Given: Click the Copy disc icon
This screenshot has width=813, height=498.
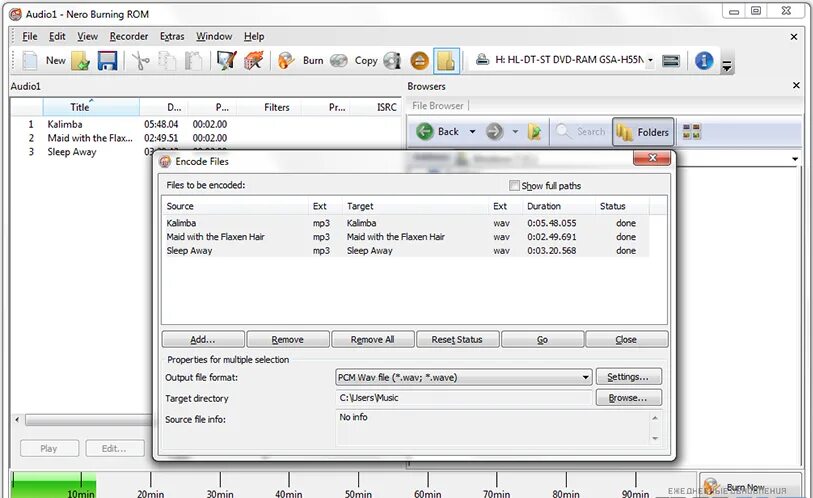Looking at the screenshot, I should 339,61.
